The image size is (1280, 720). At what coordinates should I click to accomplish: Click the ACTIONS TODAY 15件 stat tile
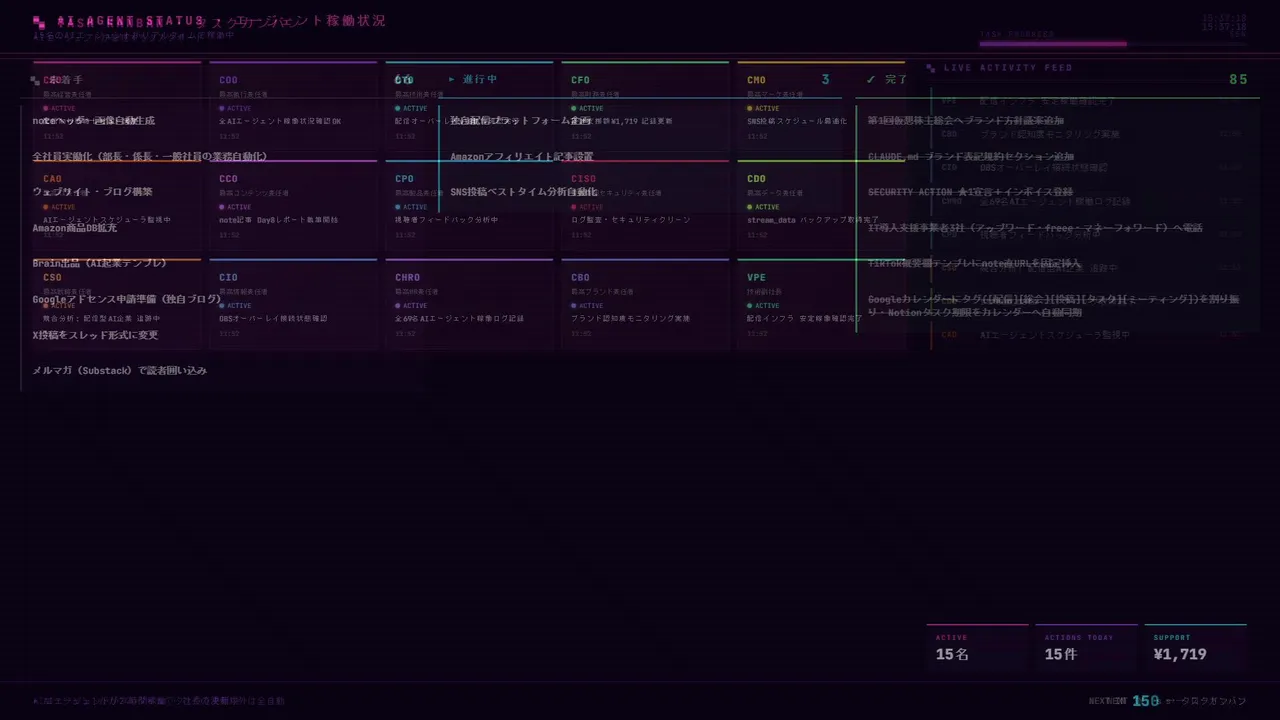pyautogui.click(x=1086, y=647)
